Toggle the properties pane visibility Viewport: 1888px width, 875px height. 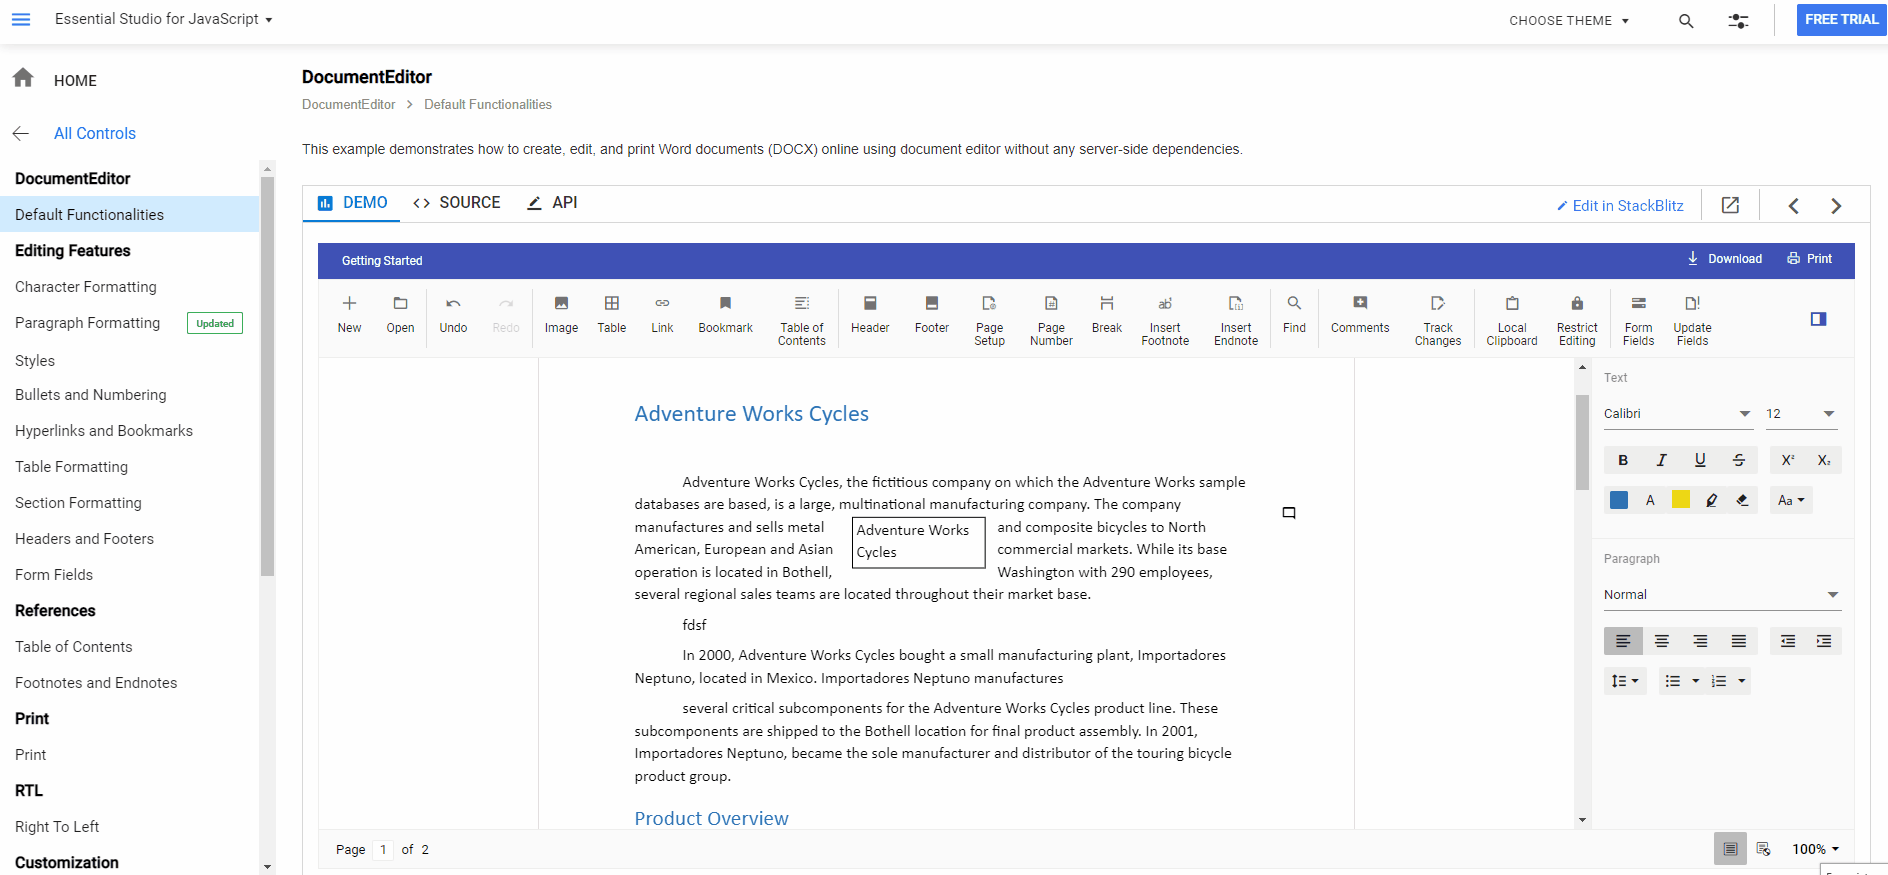(x=1818, y=319)
